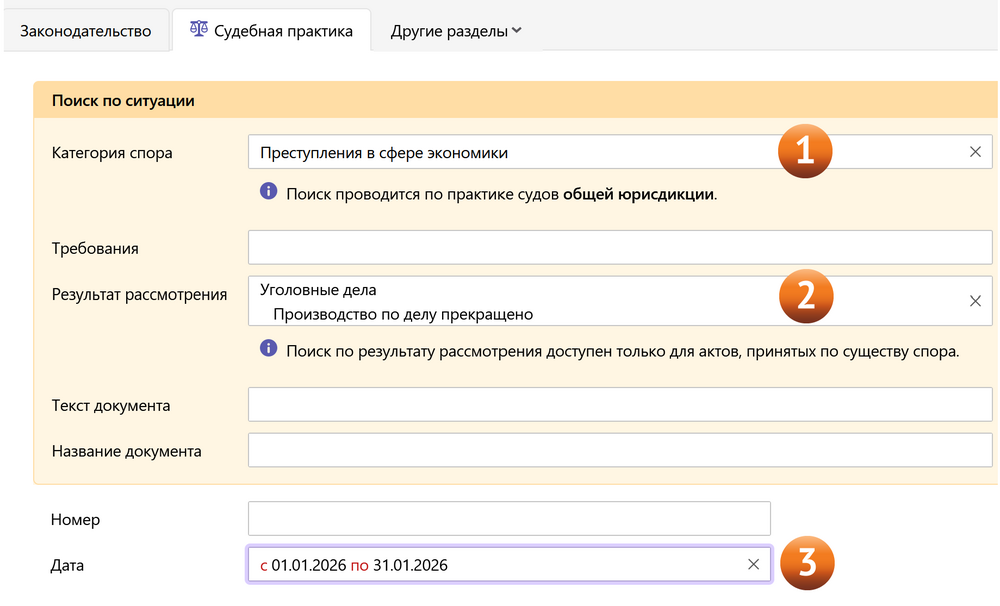Clear the Результат рассмотрения selection

[975, 301]
